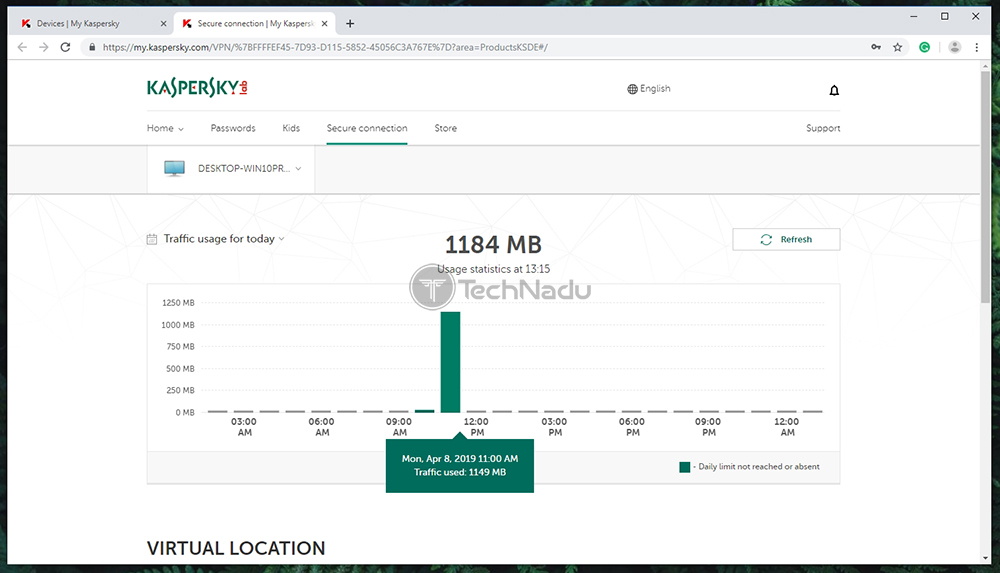Click the scrollbar up arrow
The width and height of the screenshot is (1000, 573).
click(x=986, y=66)
